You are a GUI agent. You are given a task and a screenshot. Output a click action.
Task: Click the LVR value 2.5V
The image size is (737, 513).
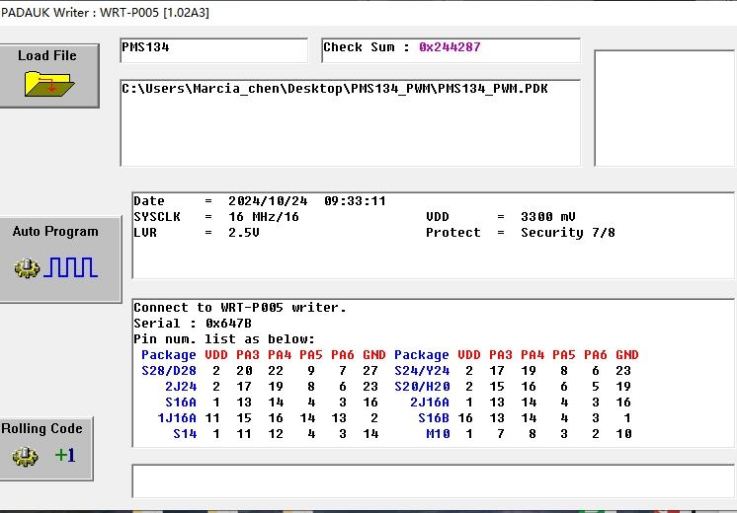[x=244, y=233]
